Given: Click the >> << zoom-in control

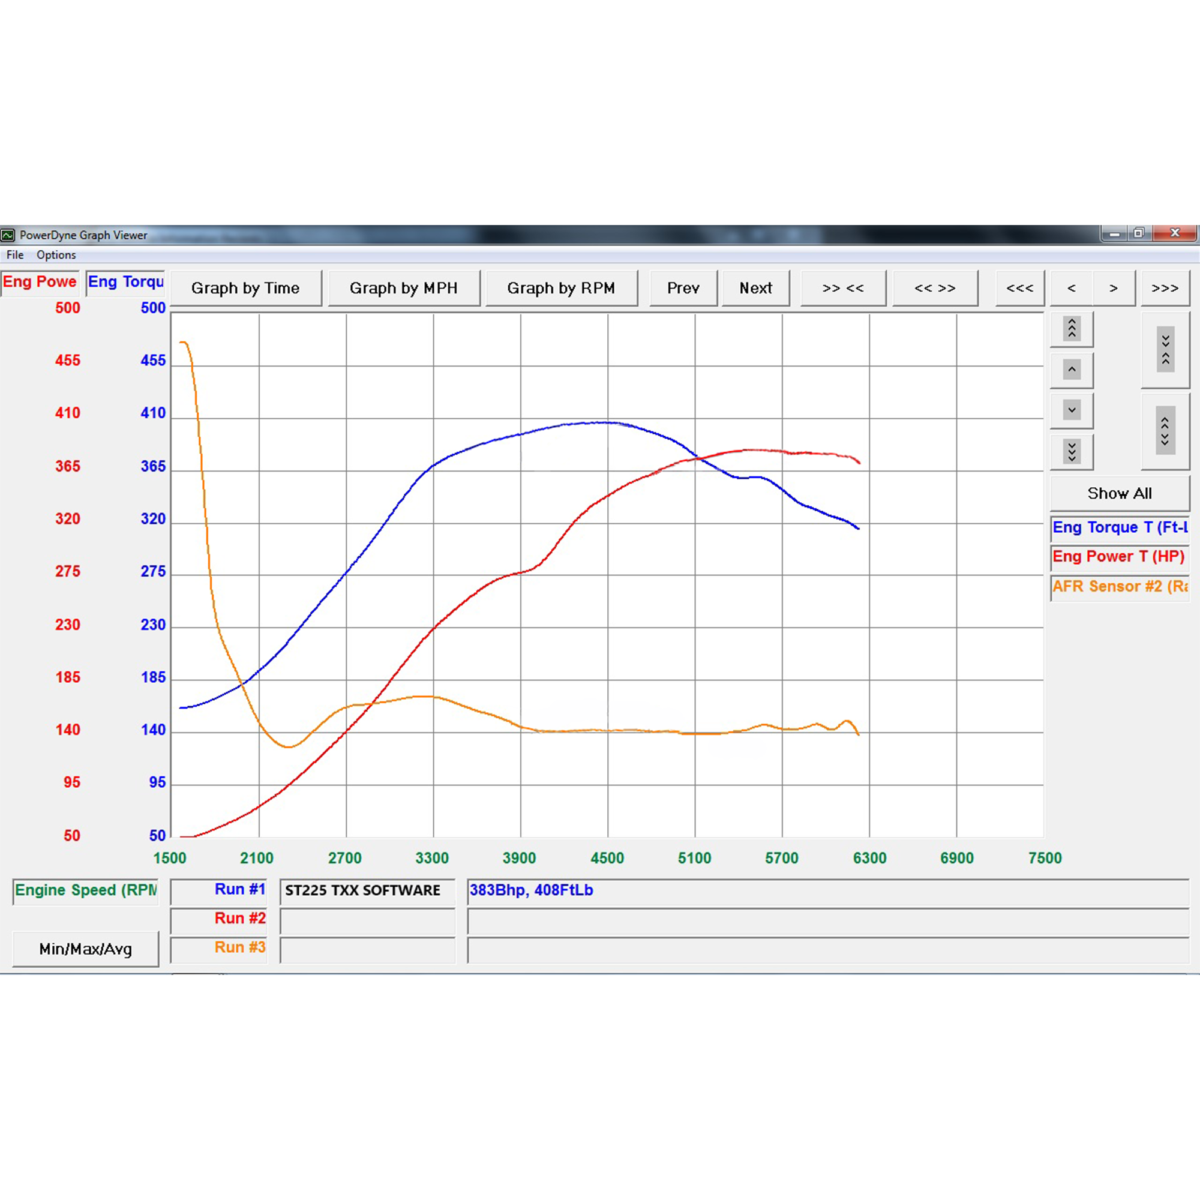Looking at the screenshot, I should click(x=843, y=288).
